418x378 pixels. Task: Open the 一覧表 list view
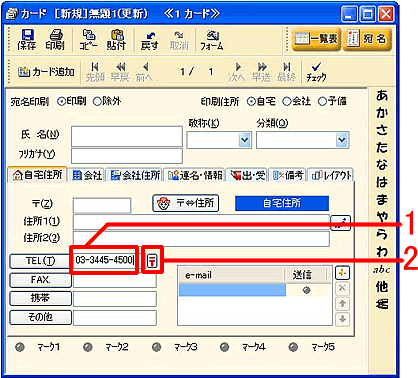coord(316,39)
